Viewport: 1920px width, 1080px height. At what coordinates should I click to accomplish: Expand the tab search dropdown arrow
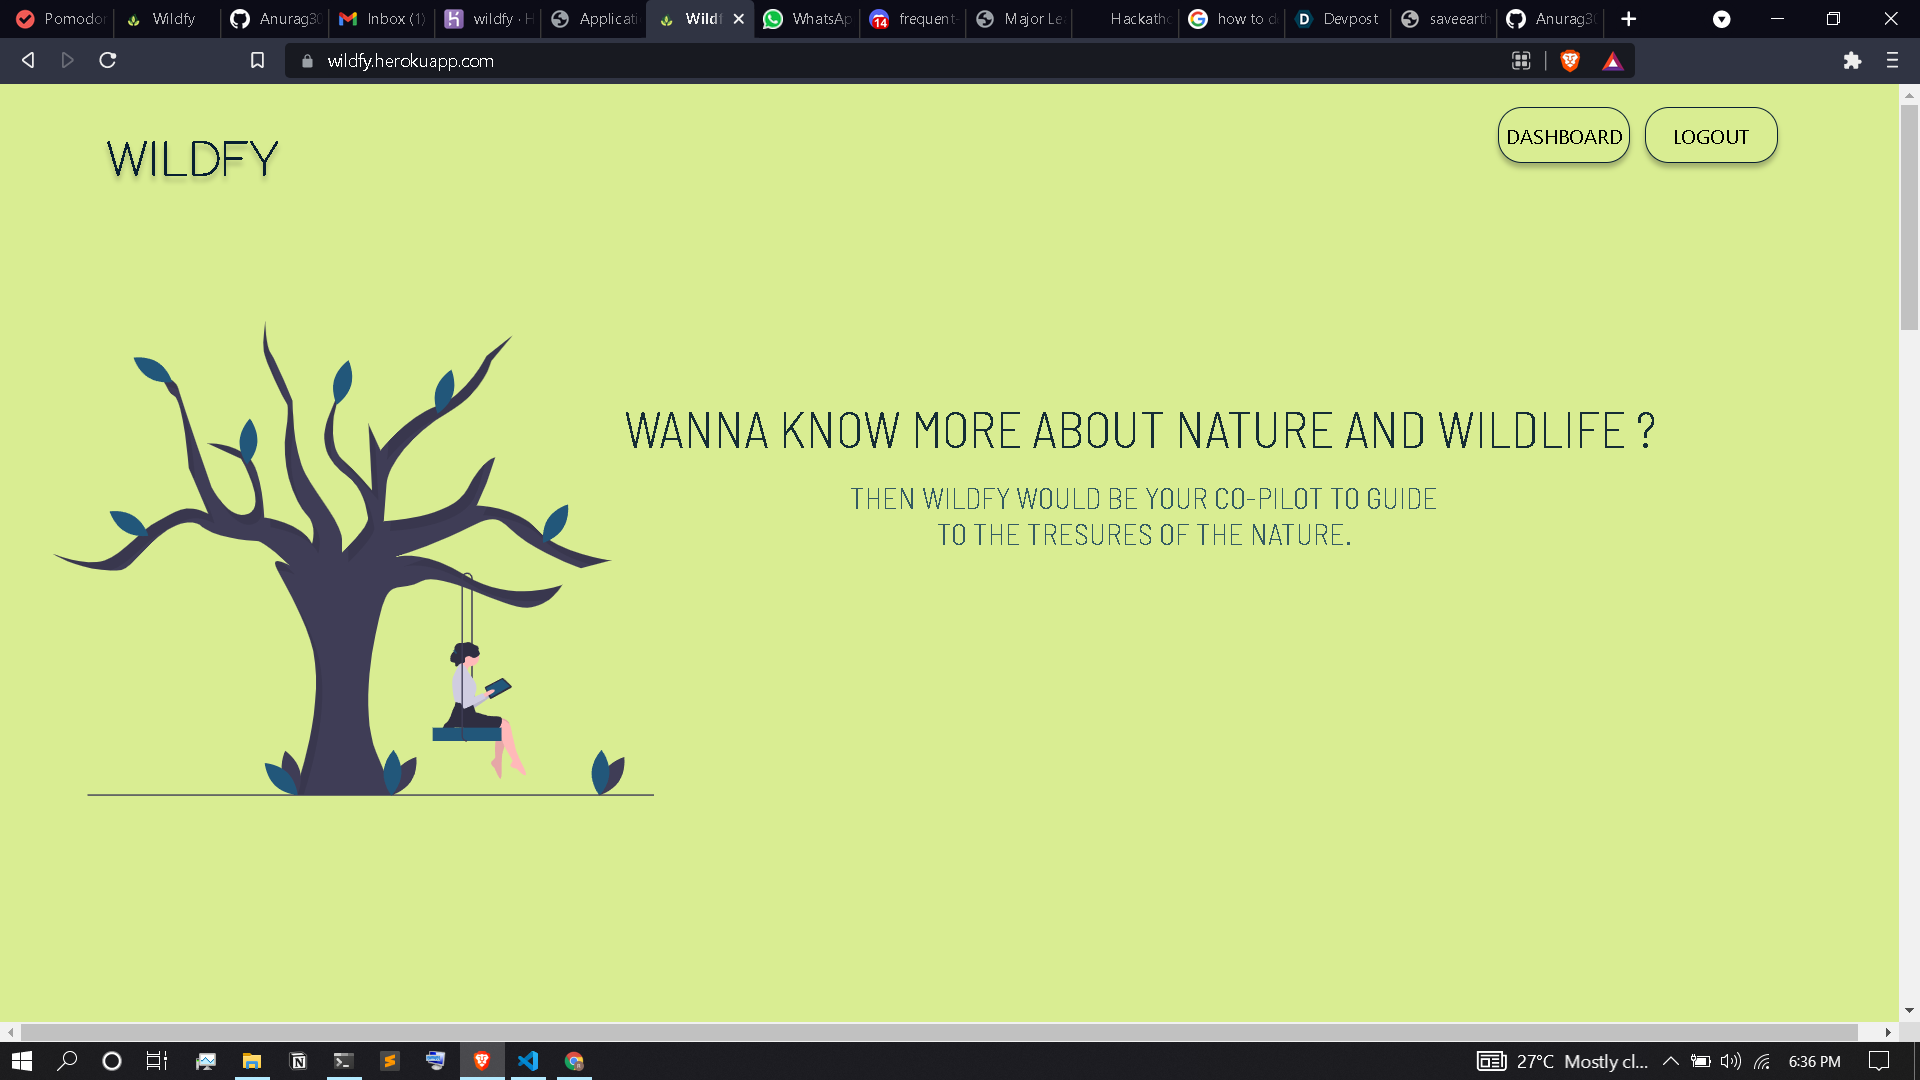tap(1721, 19)
